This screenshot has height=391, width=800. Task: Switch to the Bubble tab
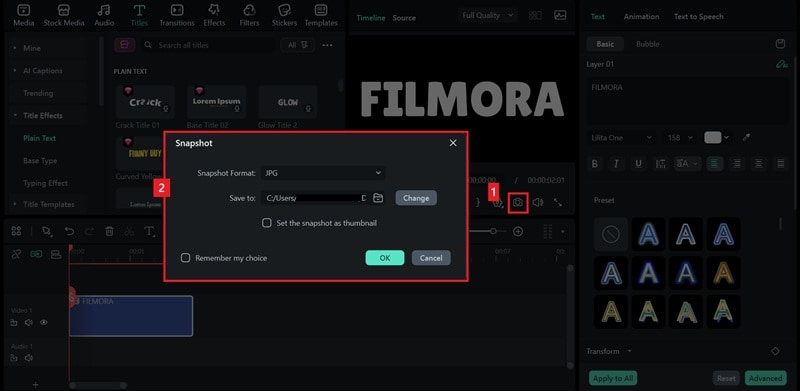(647, 44)
